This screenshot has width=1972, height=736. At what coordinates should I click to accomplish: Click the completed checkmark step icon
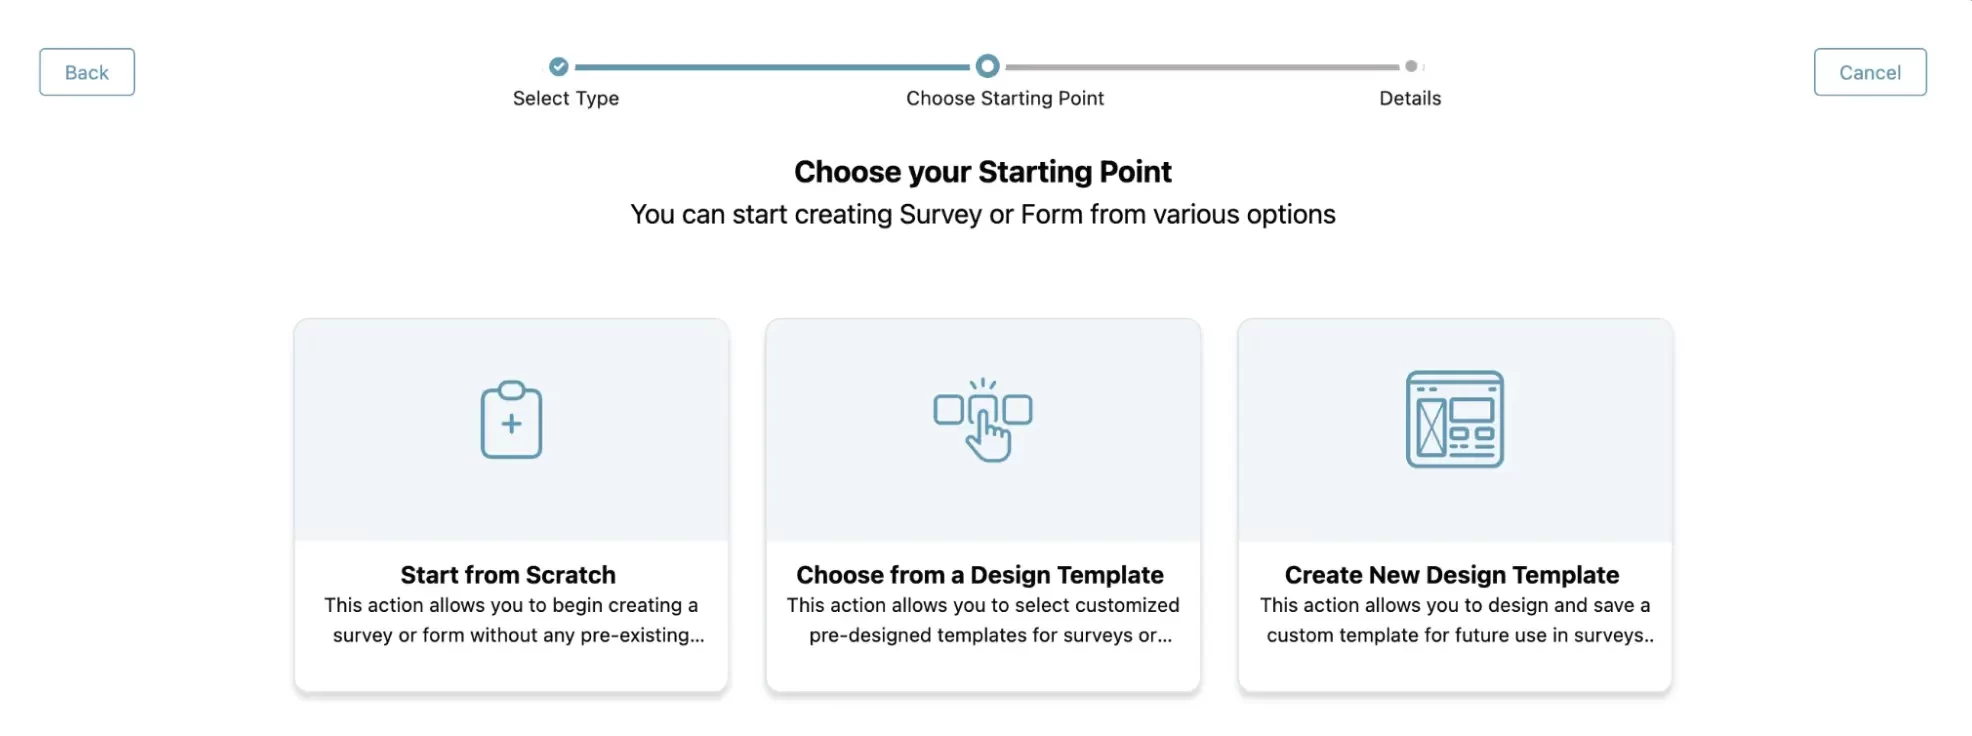point(559,67)
